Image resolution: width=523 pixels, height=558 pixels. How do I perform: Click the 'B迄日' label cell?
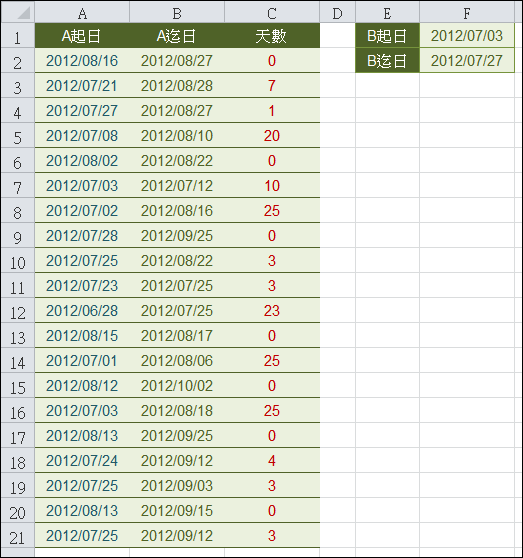tap(387, 60)
